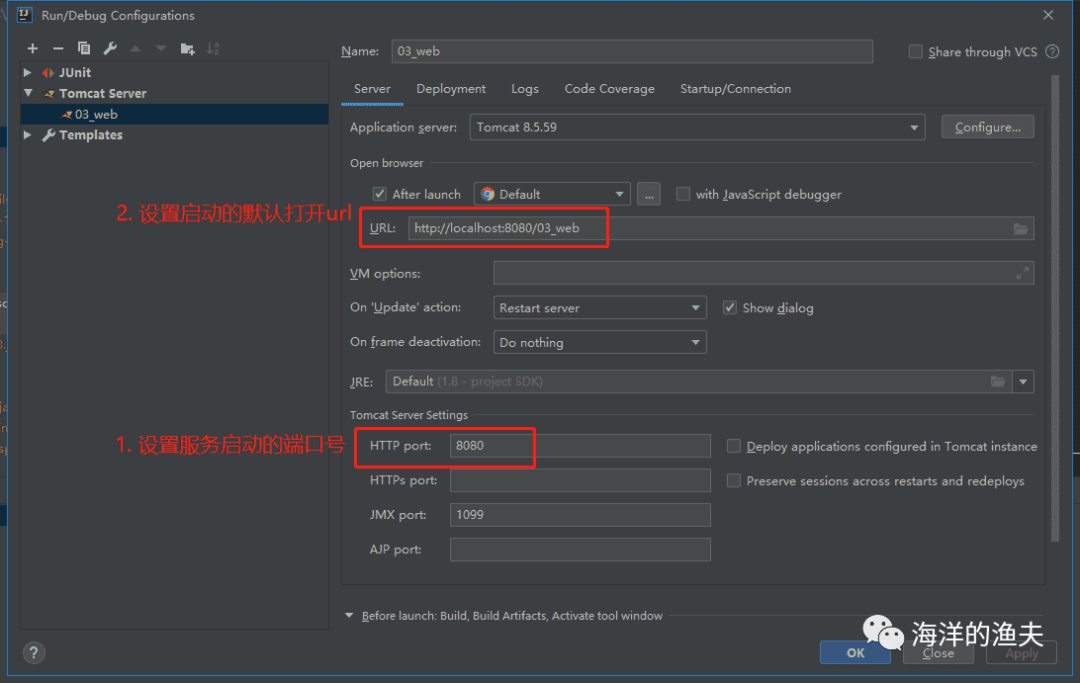Viewport: 1080px width, 683px height.
Task: Copy configuration icon in toolbar
Action: pos(84,48)
